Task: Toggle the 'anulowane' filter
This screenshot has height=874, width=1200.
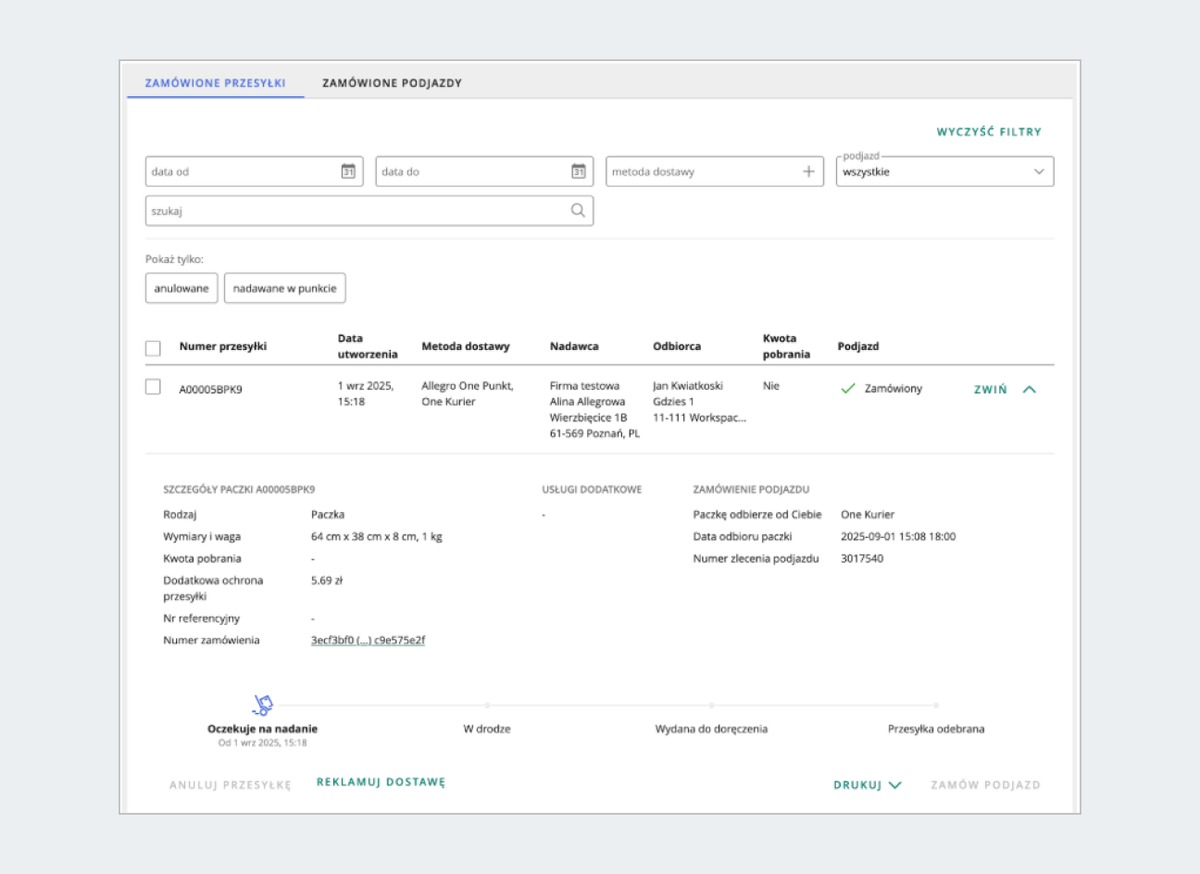Action: (181, 288)
